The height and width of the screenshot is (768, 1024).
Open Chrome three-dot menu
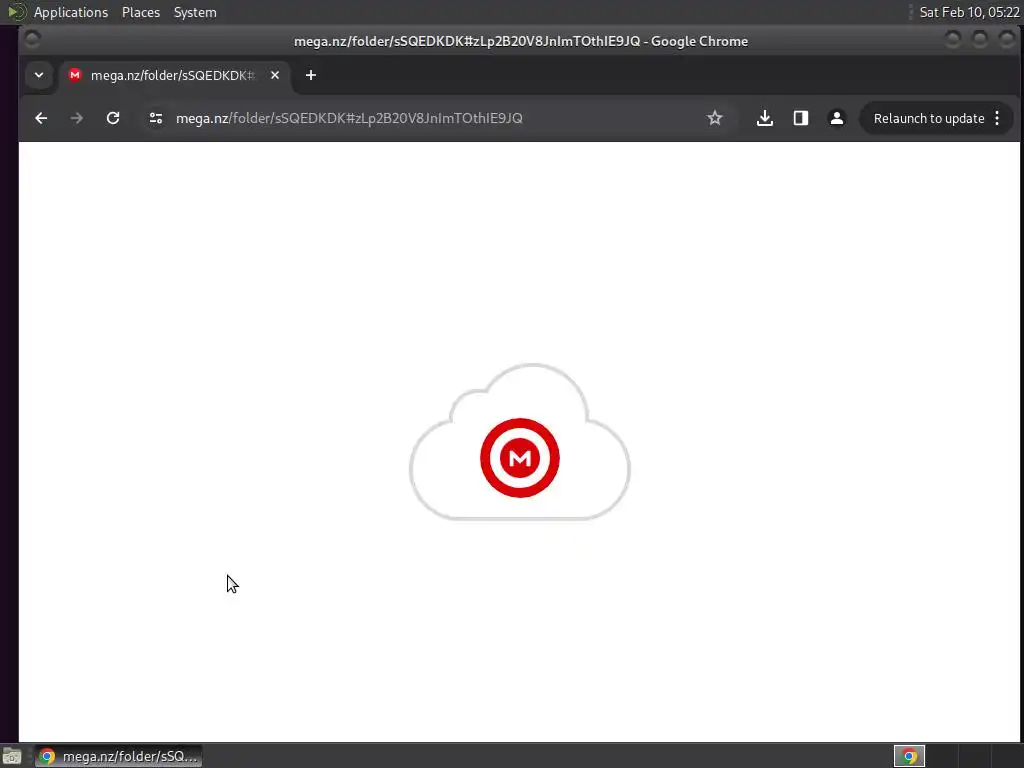pos(997,118)
